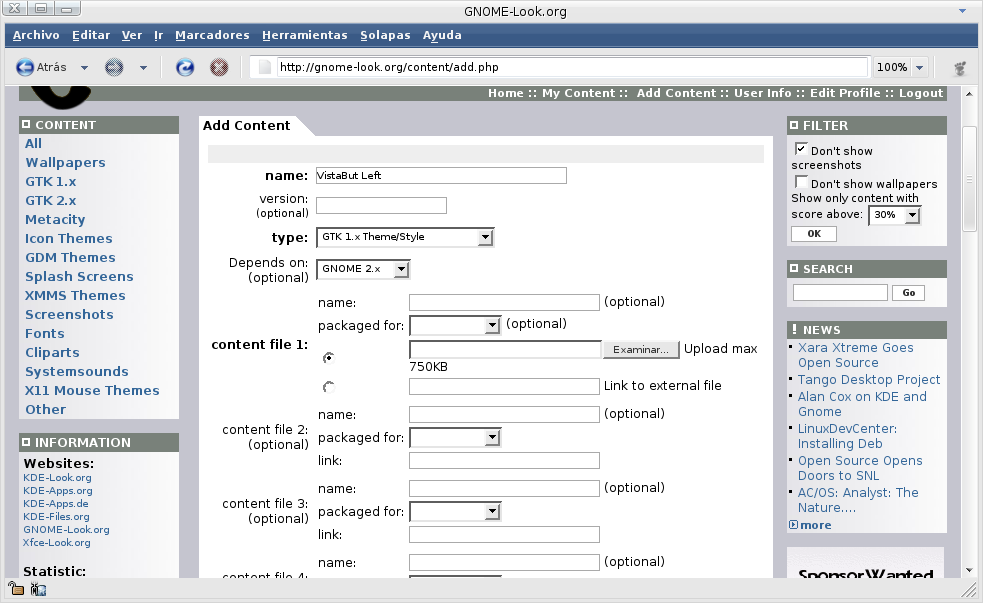Open the GDM Themes category link

(x=70, y=258)
